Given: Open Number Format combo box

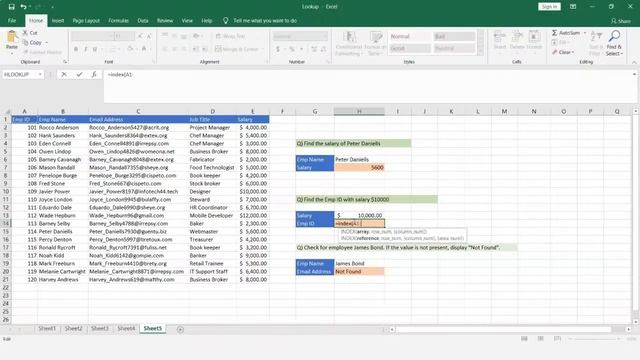Looking at the screenshot, I should coord(300,36).
